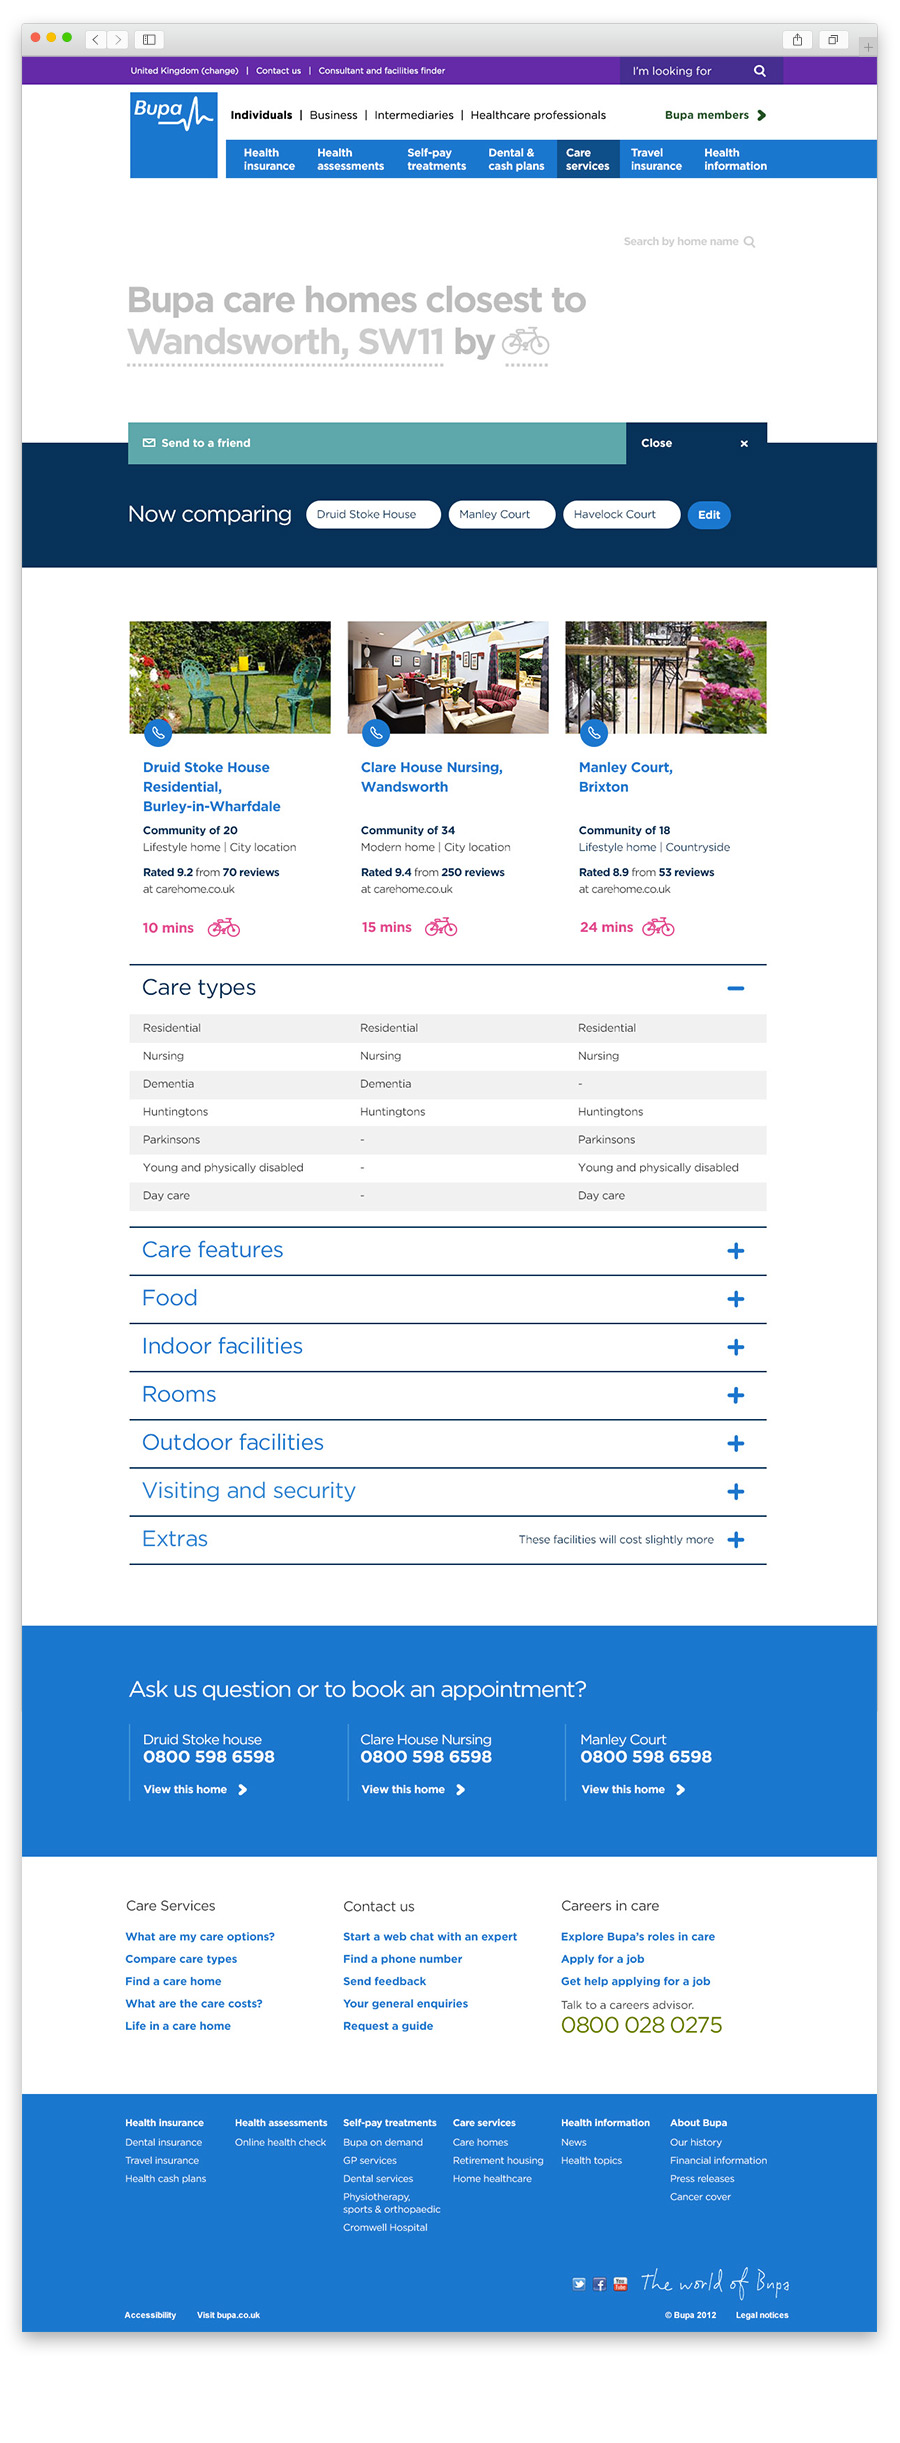
Task: Click the browser share button
Action: (x=797, y=40)
